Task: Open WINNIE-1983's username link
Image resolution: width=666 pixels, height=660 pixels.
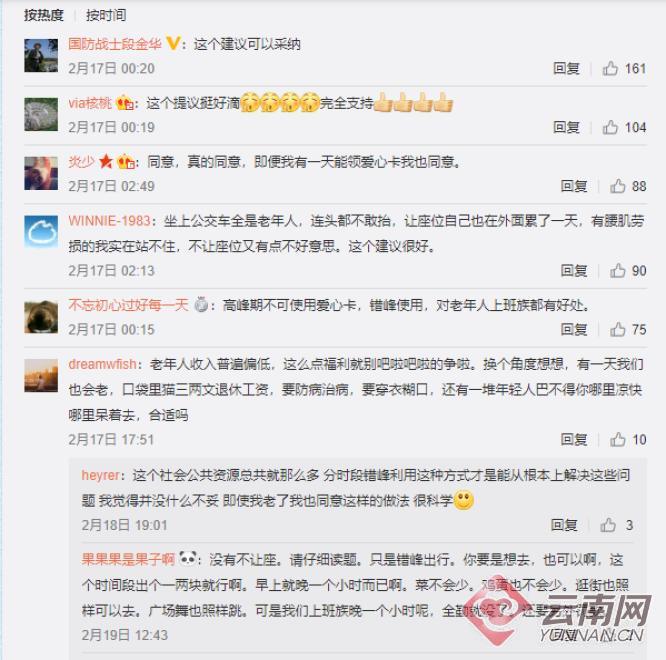Action: pyautogui.click(x=110, y=221)
